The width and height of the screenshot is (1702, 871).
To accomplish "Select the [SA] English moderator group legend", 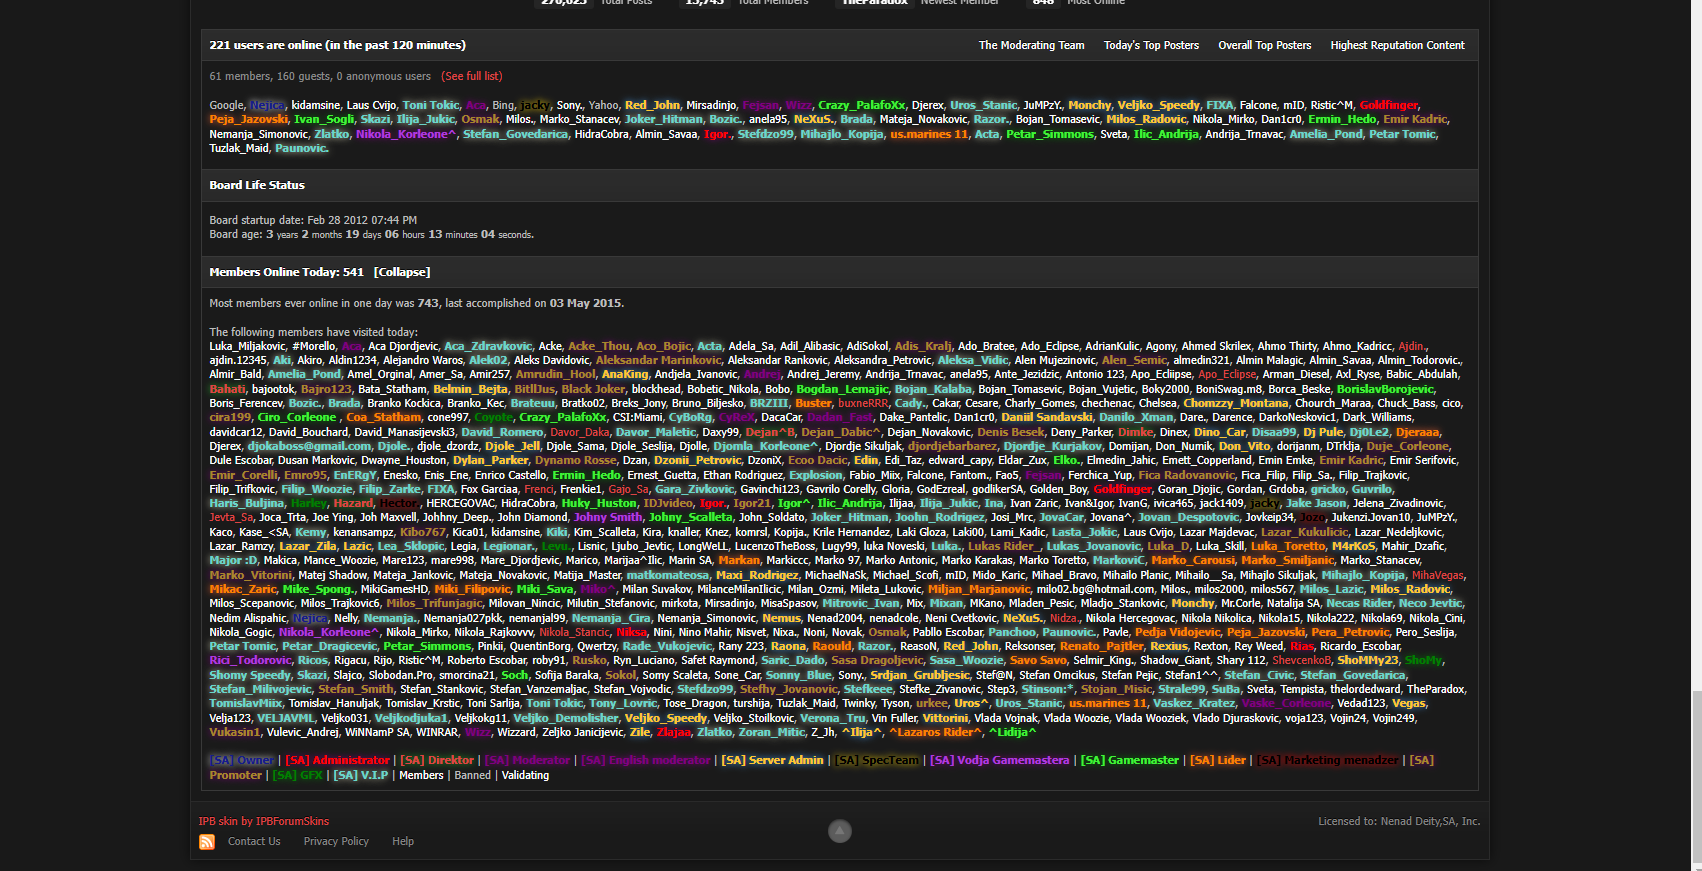I will coord(646,760).
